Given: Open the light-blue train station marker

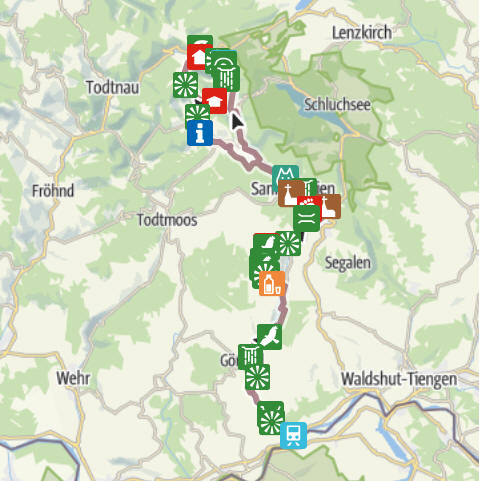Looking at the screenshot, I should pos(293,435).
